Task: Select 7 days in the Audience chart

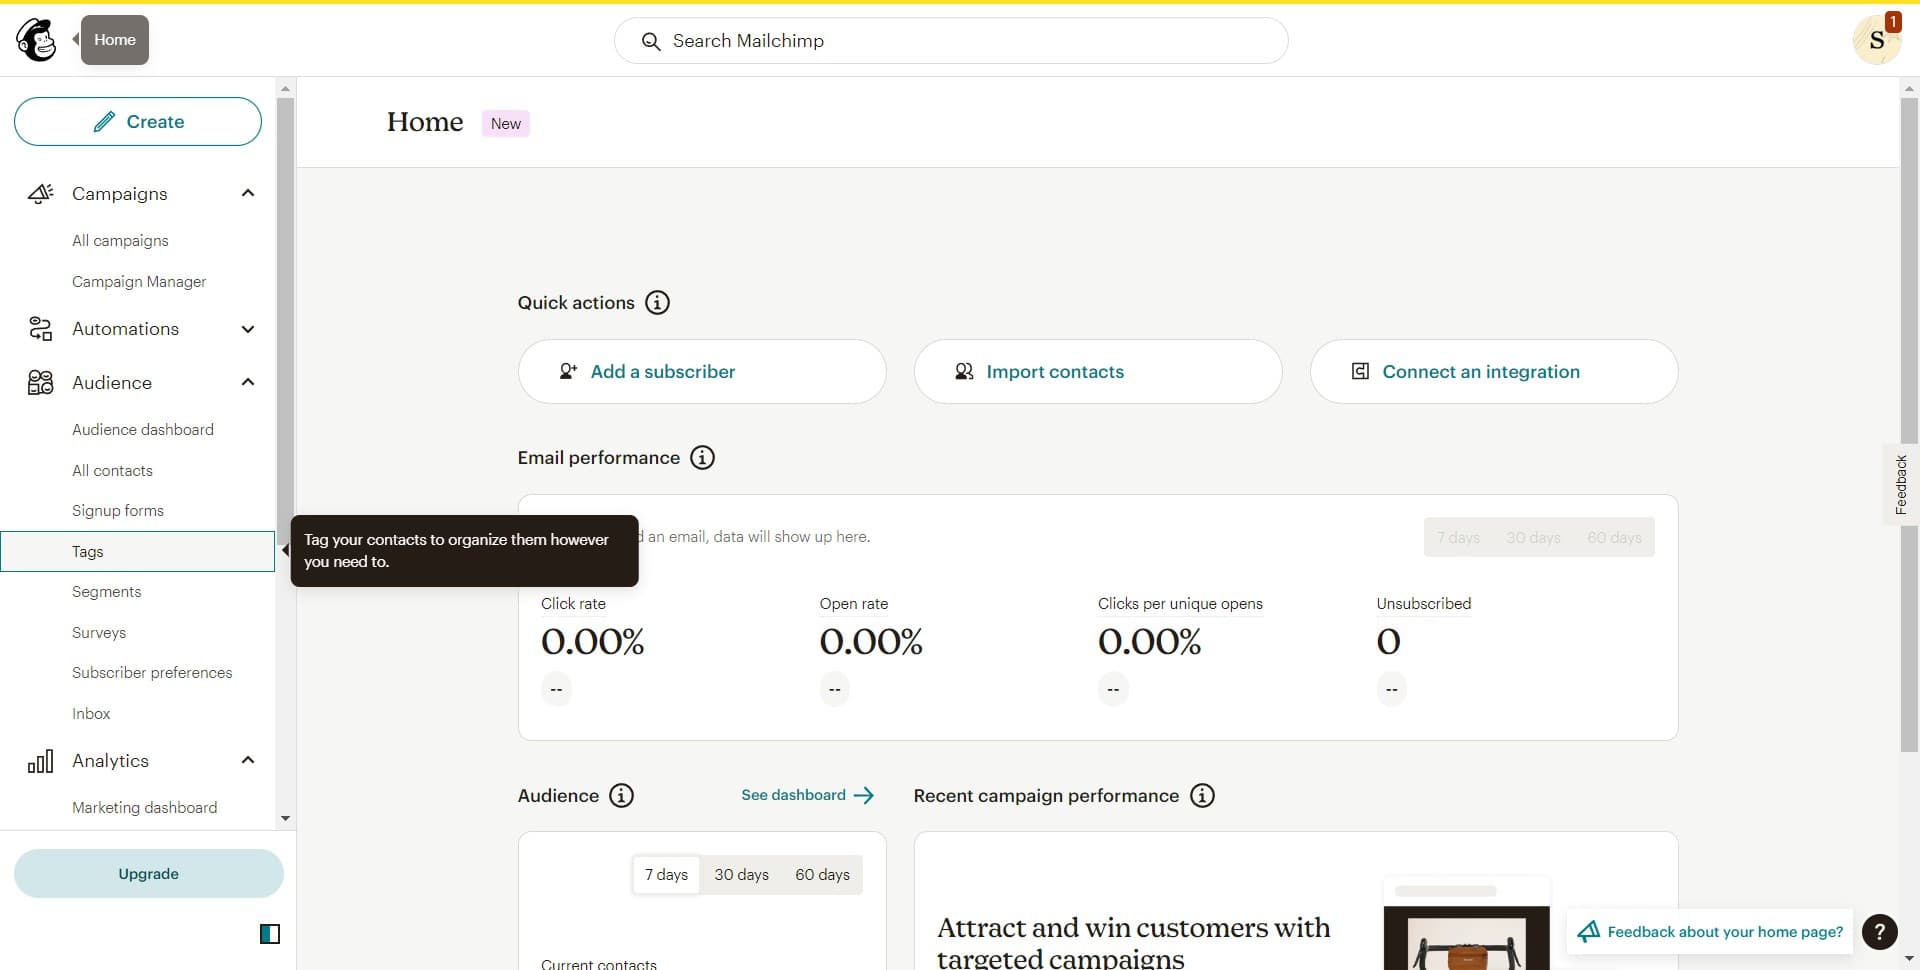Action: [x=665, y=874]
